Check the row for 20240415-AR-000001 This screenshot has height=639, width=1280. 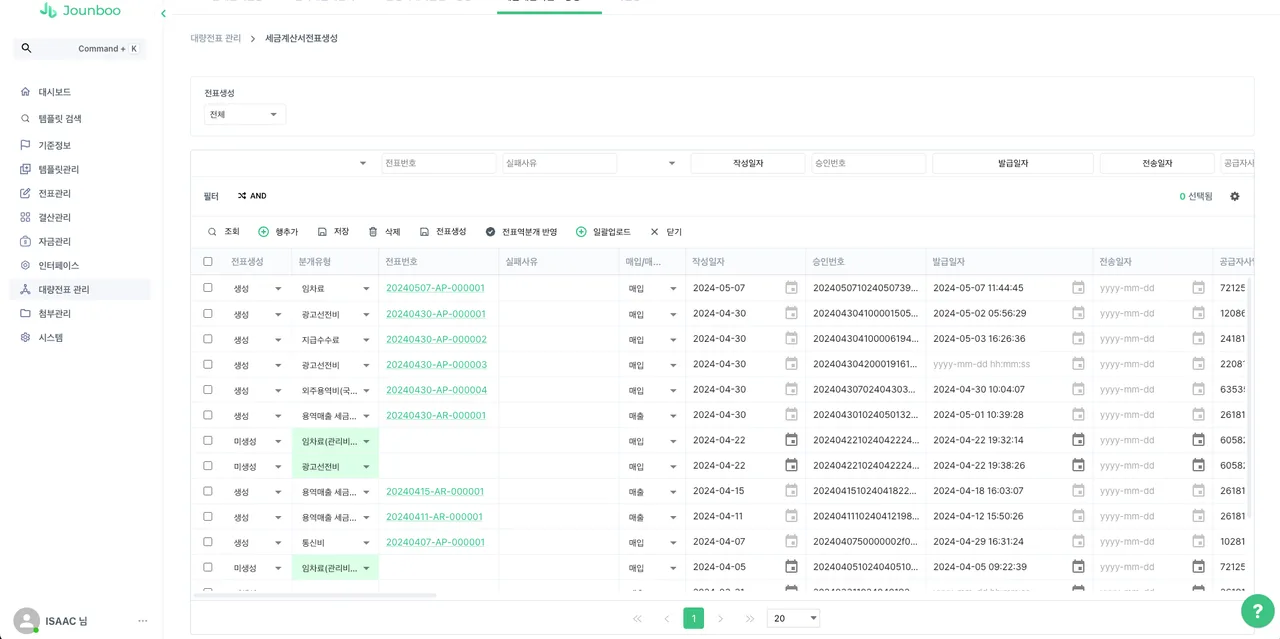pyautogui.click(x=208, y=491)
